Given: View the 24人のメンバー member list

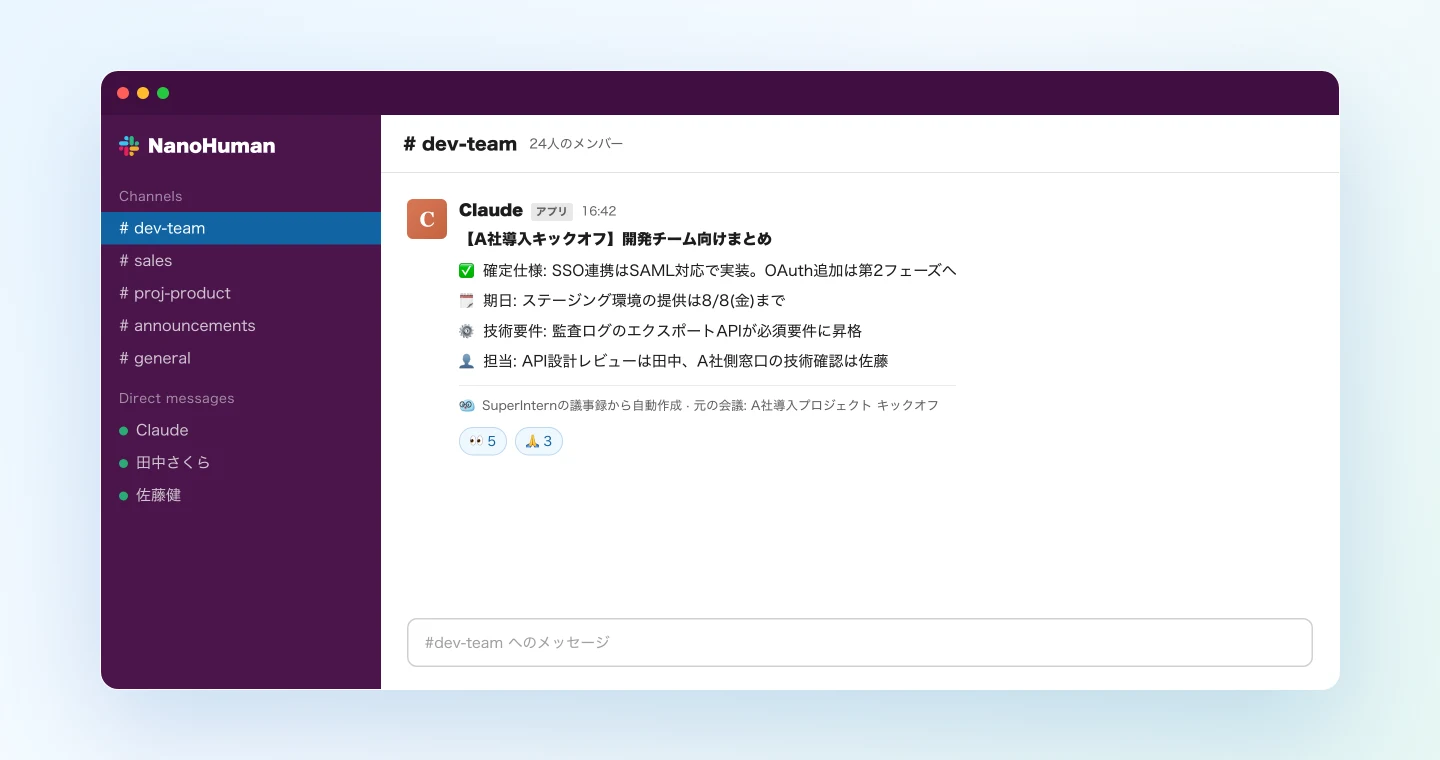Looking at the screenshot, I should pos(576,144).
